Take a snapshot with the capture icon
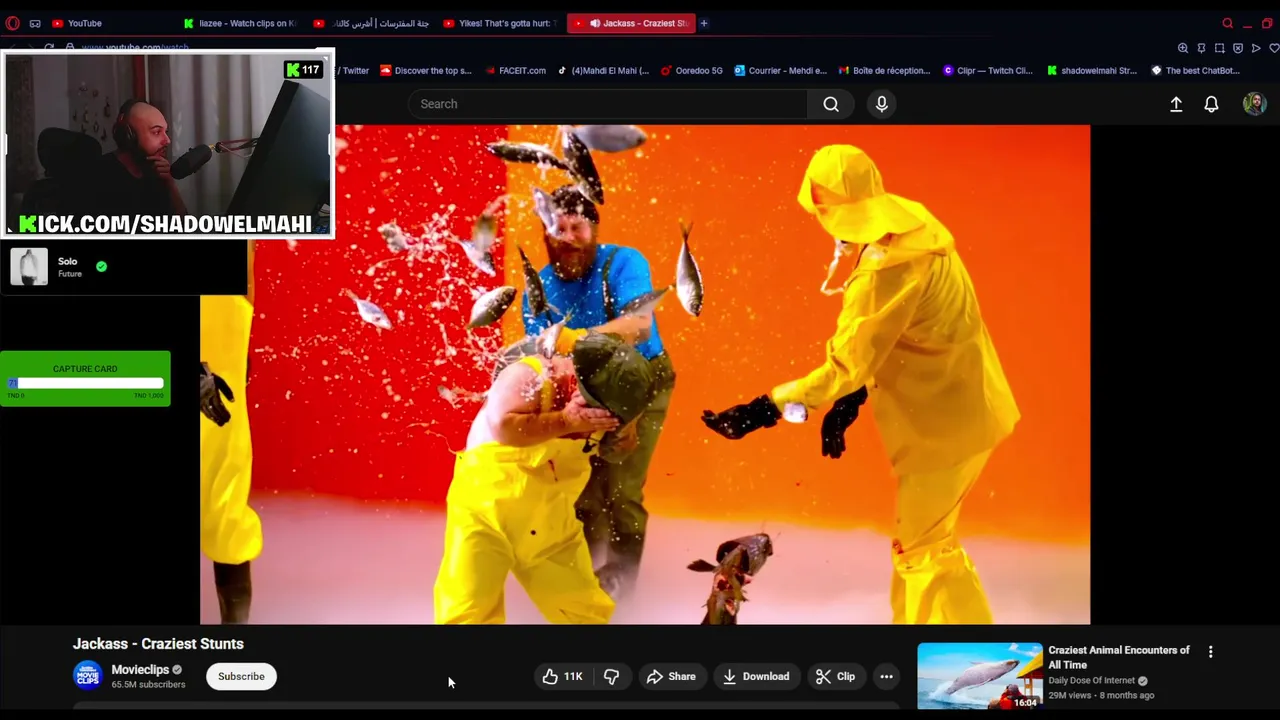 coord(1220,48)
